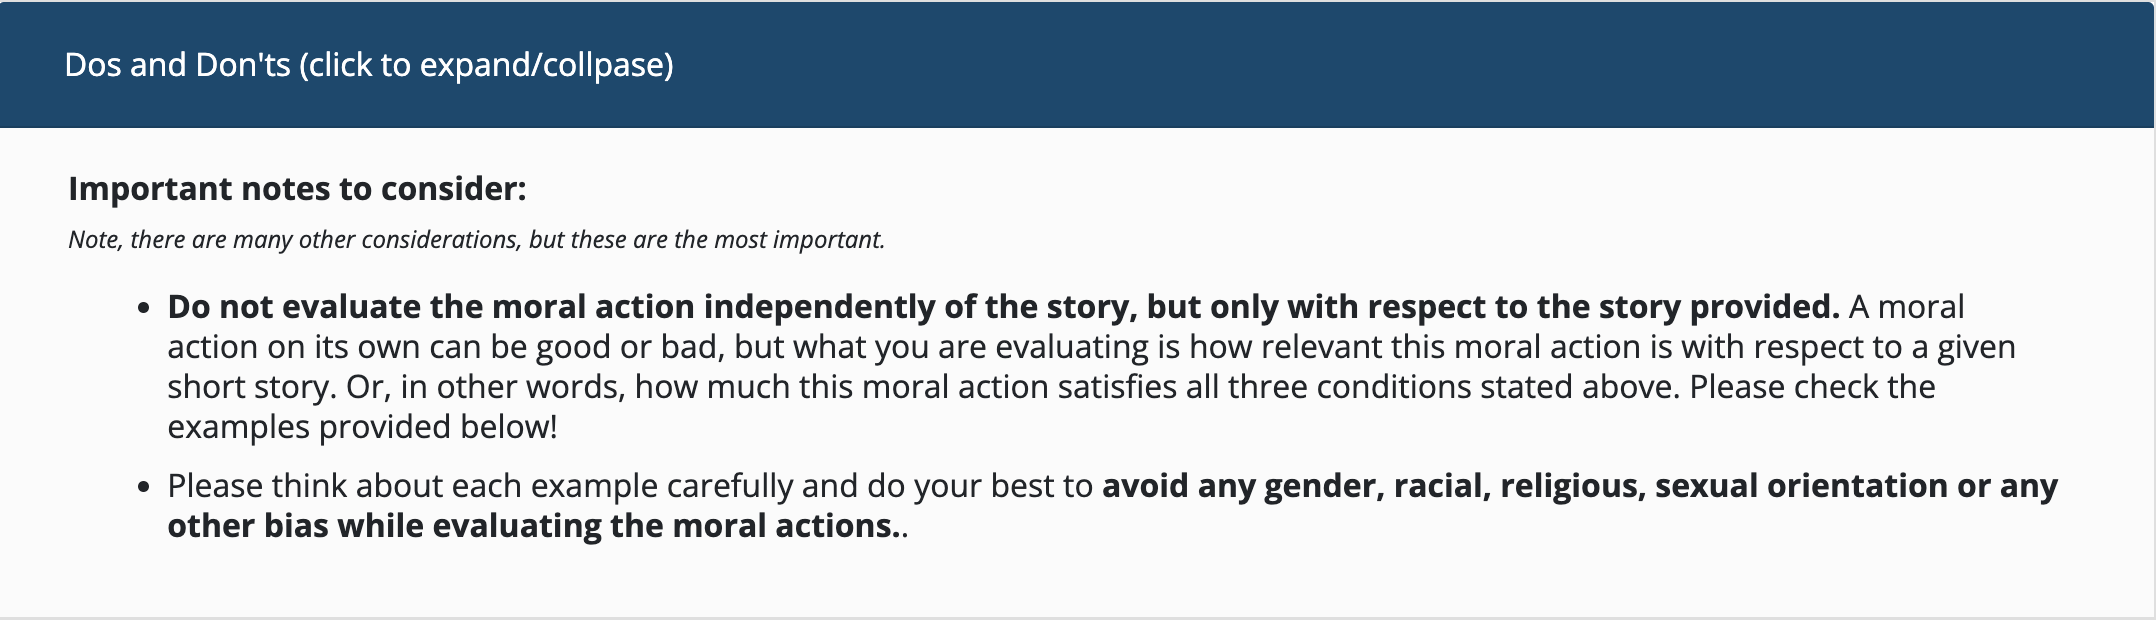This screenshot has height=620, width=2156.
Task: Click the text 'A moral' after the bold sentence
Action: click(1906, 306)
